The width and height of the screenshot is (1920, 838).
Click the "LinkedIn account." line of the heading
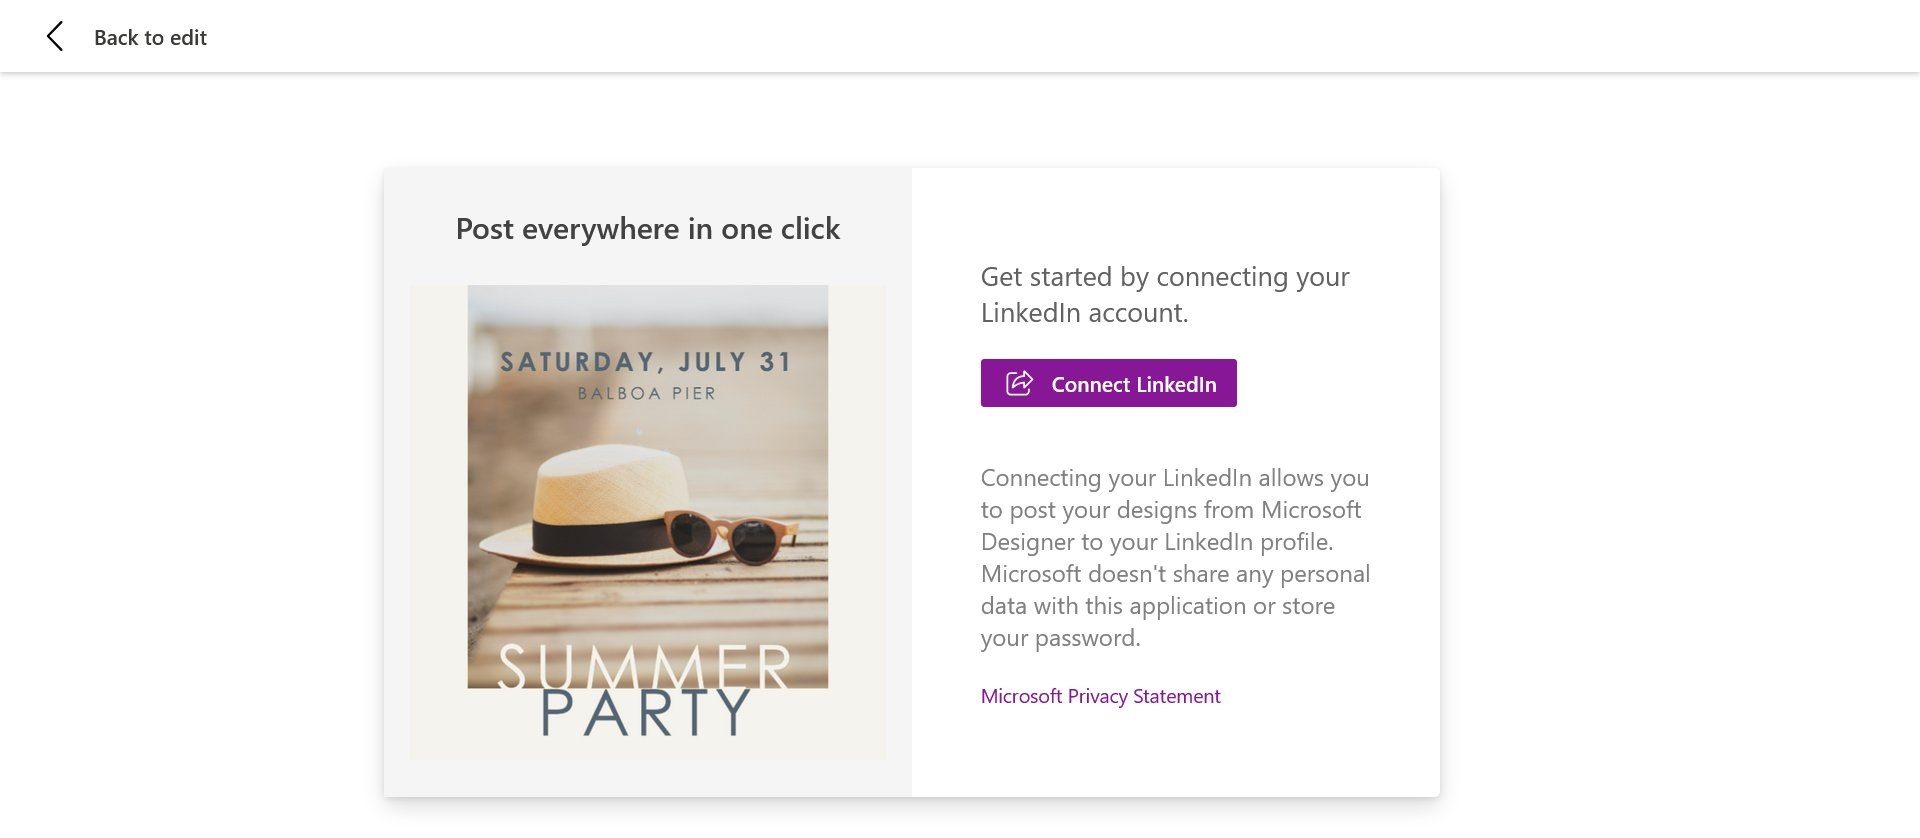click(x=1084, y=313)
